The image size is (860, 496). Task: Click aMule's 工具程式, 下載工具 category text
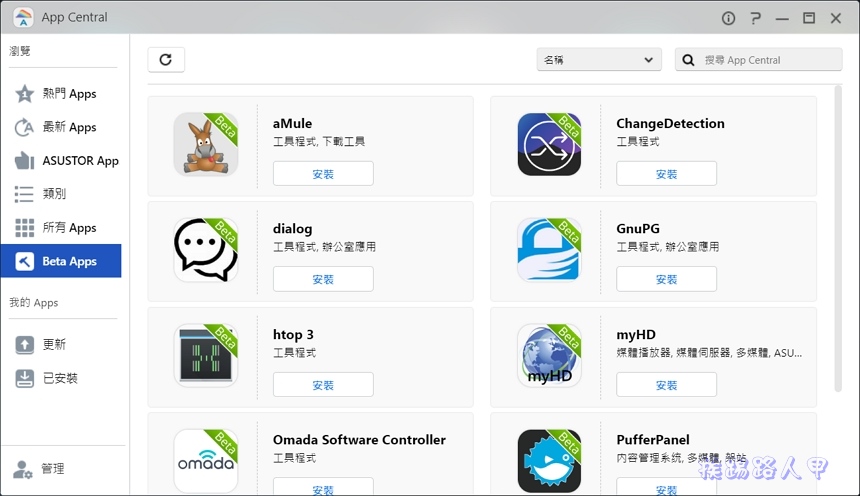click(319, 142)
